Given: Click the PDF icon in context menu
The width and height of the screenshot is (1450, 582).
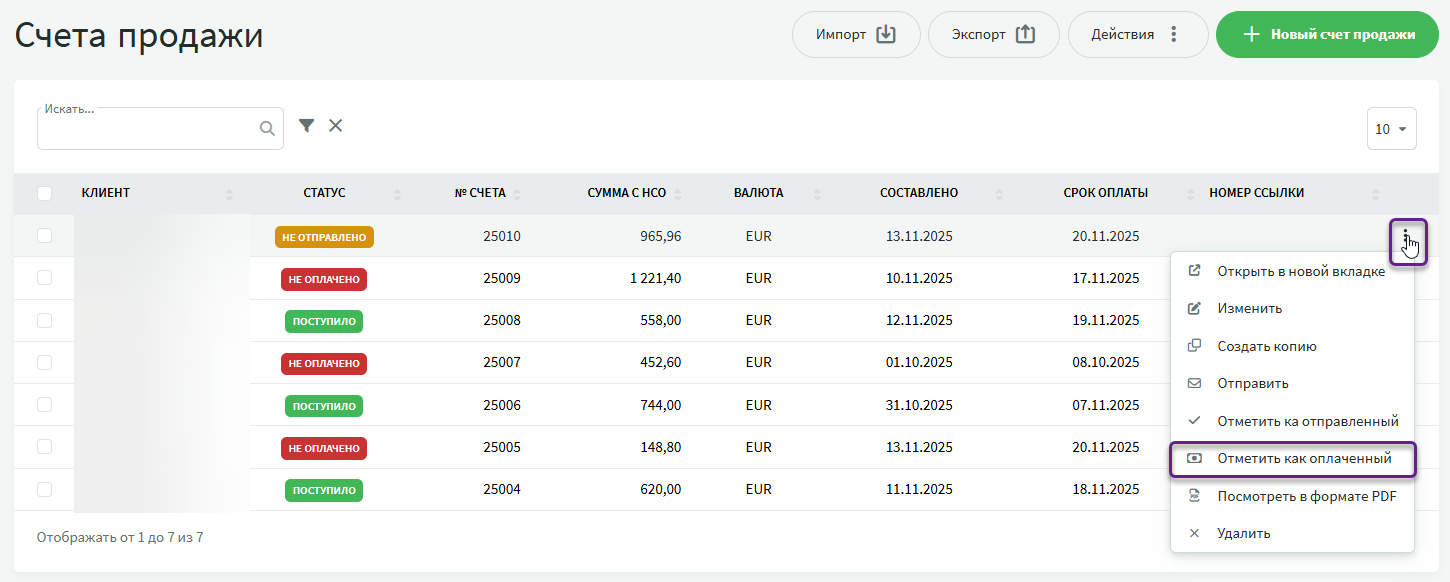Looking at the screenshot, I should (1194, 496).
